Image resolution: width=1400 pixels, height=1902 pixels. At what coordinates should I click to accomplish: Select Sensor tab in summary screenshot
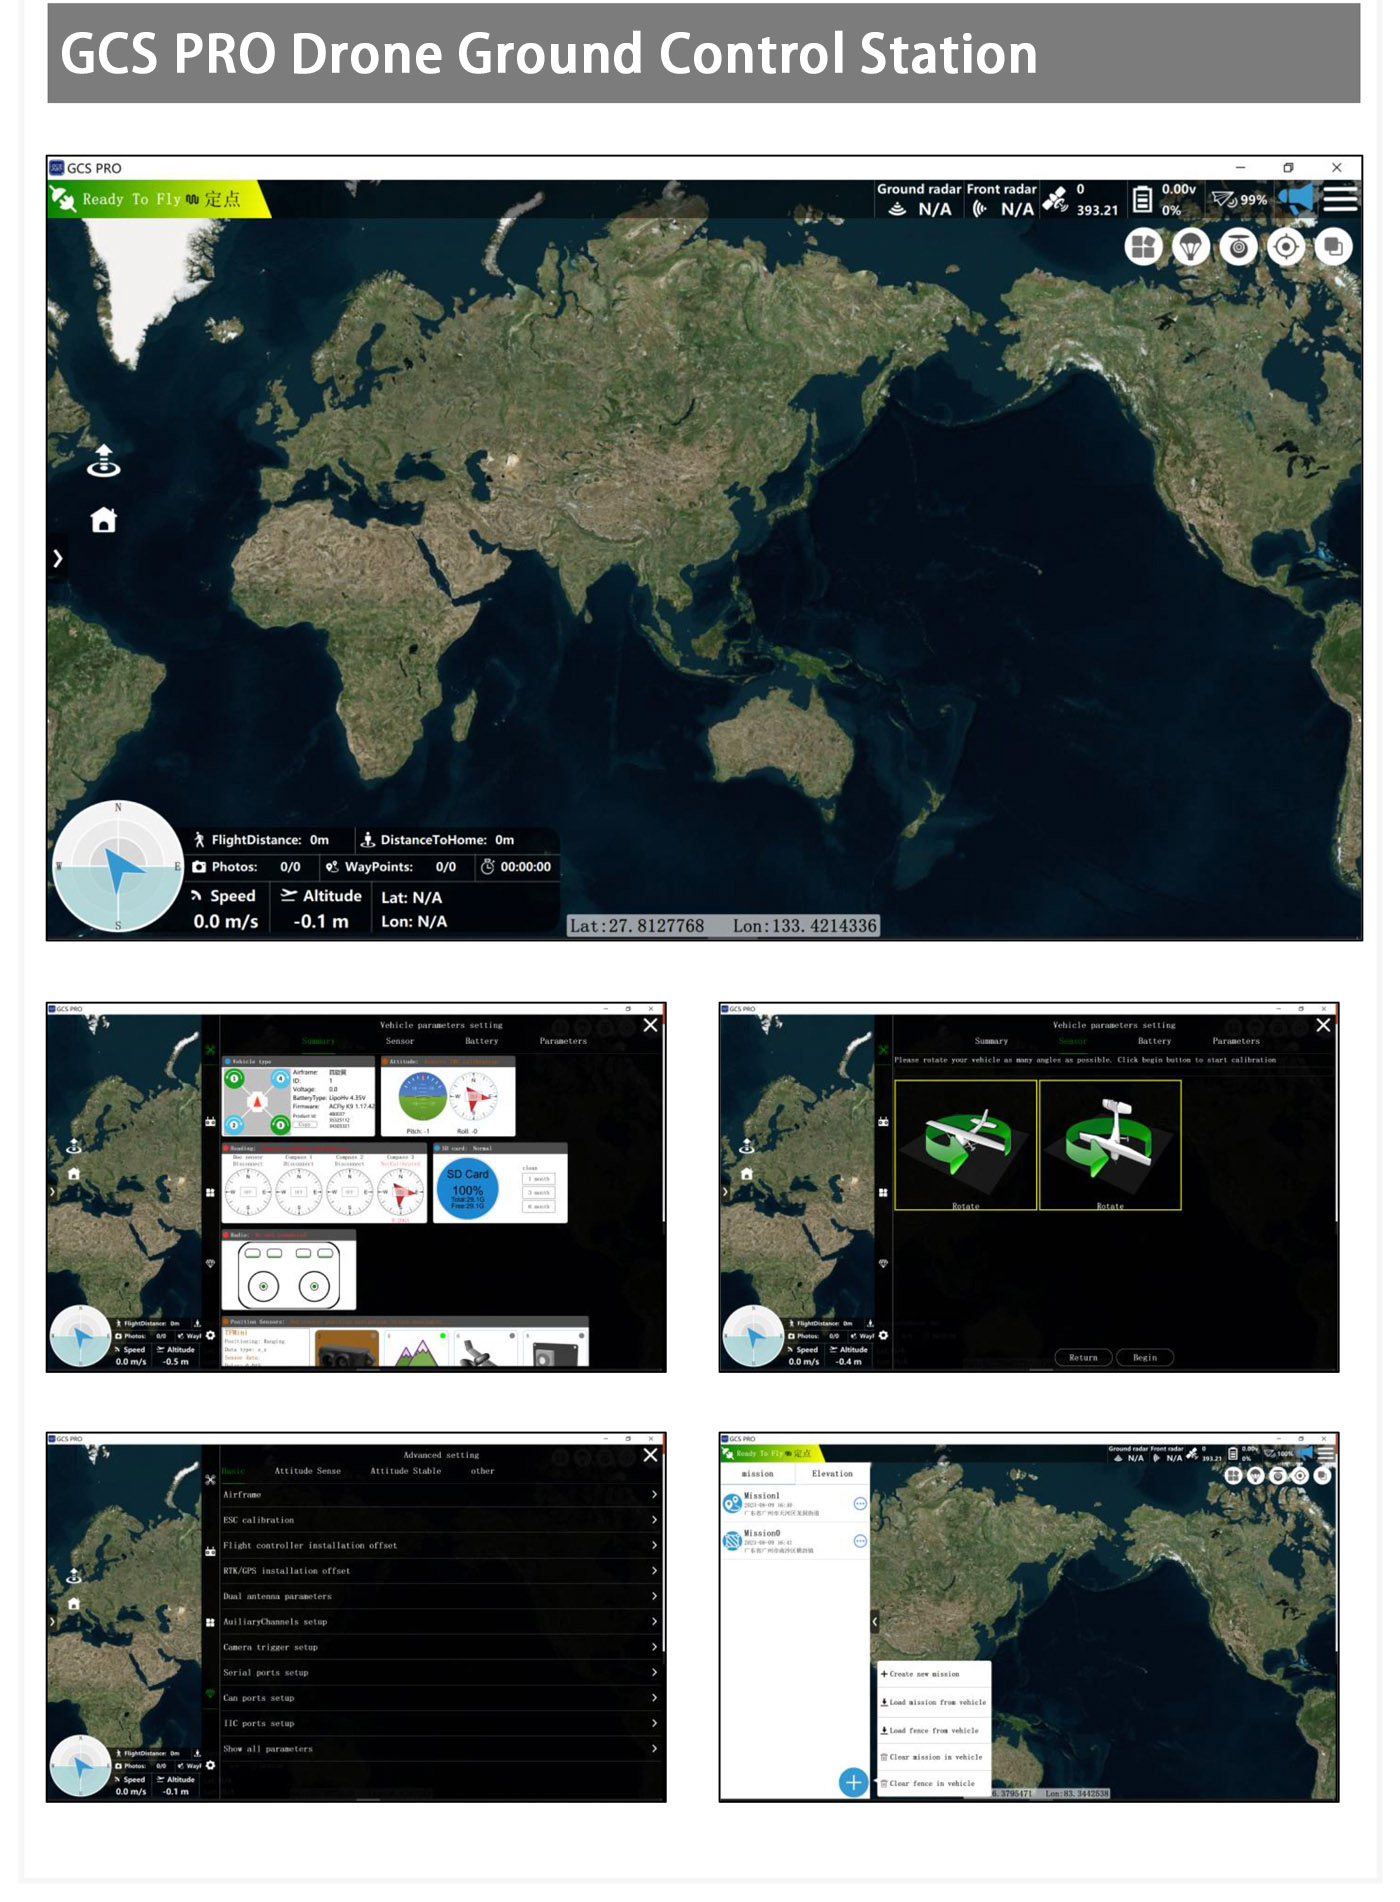[400, 1041]
